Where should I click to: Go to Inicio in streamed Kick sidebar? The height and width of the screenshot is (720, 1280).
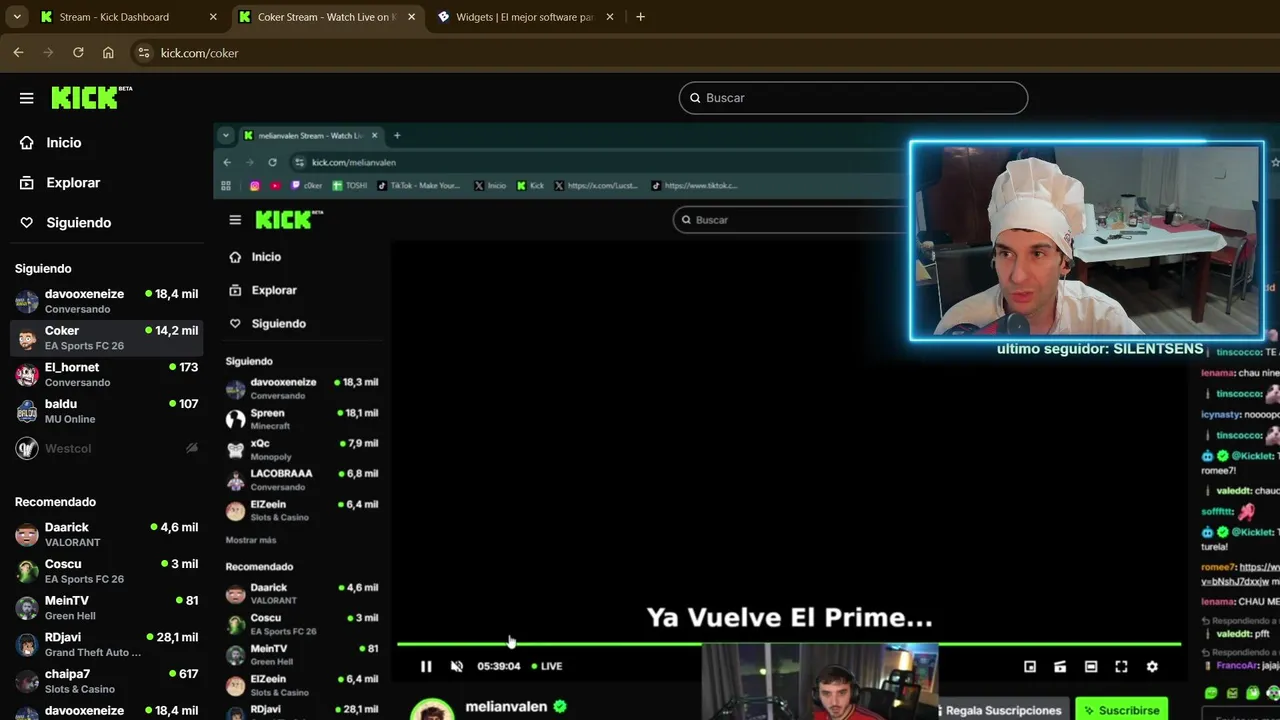(x=256, y=257)
